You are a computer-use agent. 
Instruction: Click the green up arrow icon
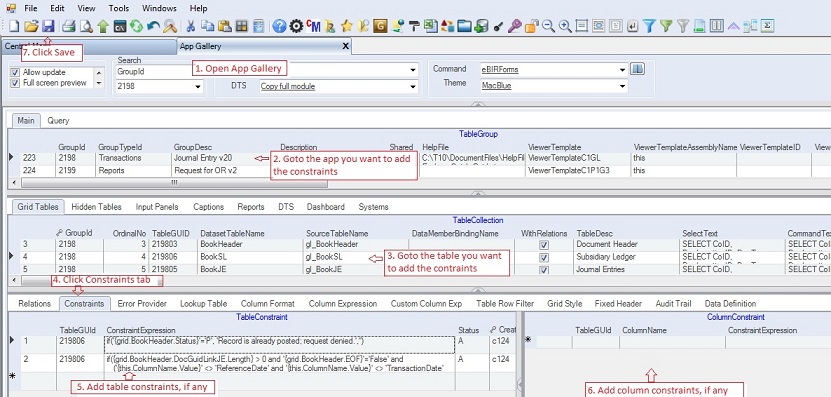pyautogui.click(x=103, y=26)
